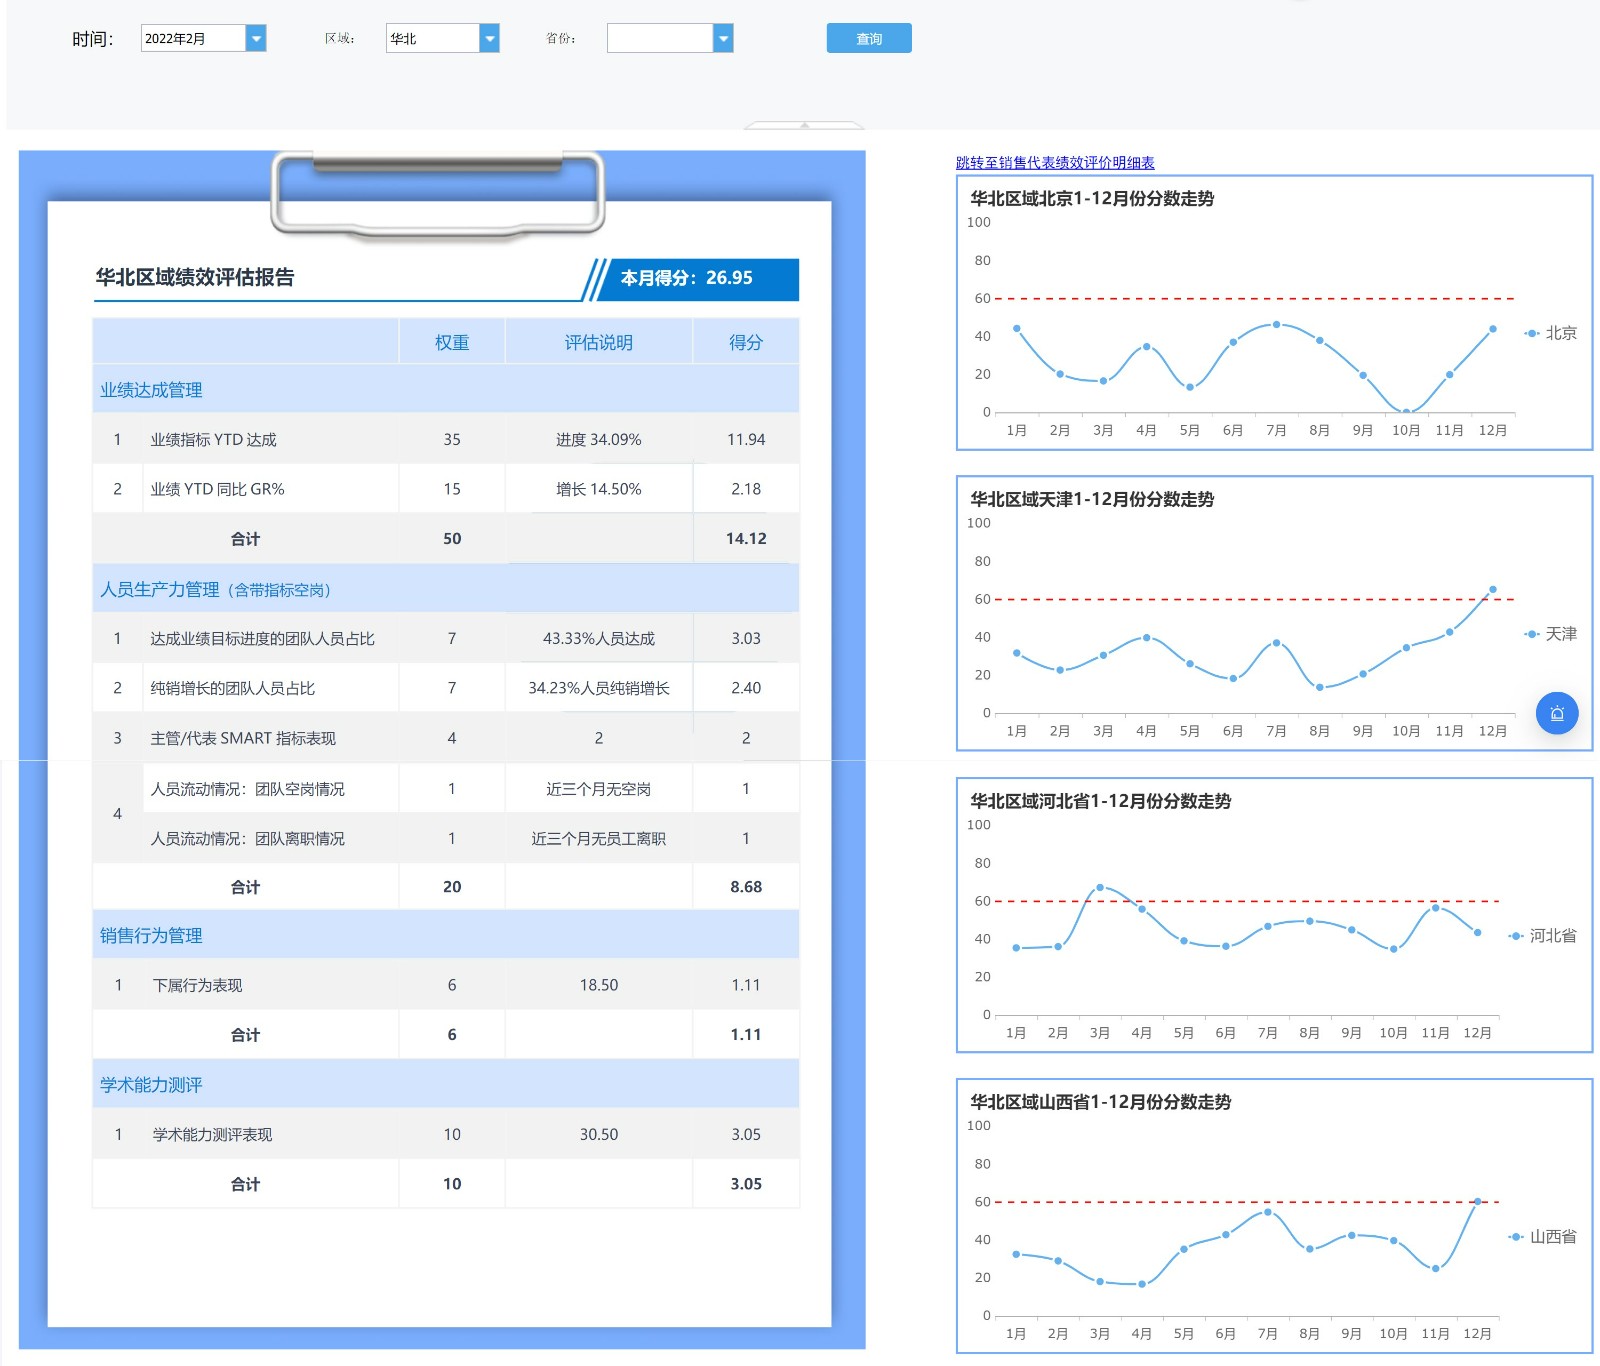Toggle the 天津 legend series marker

[1532, 634]
